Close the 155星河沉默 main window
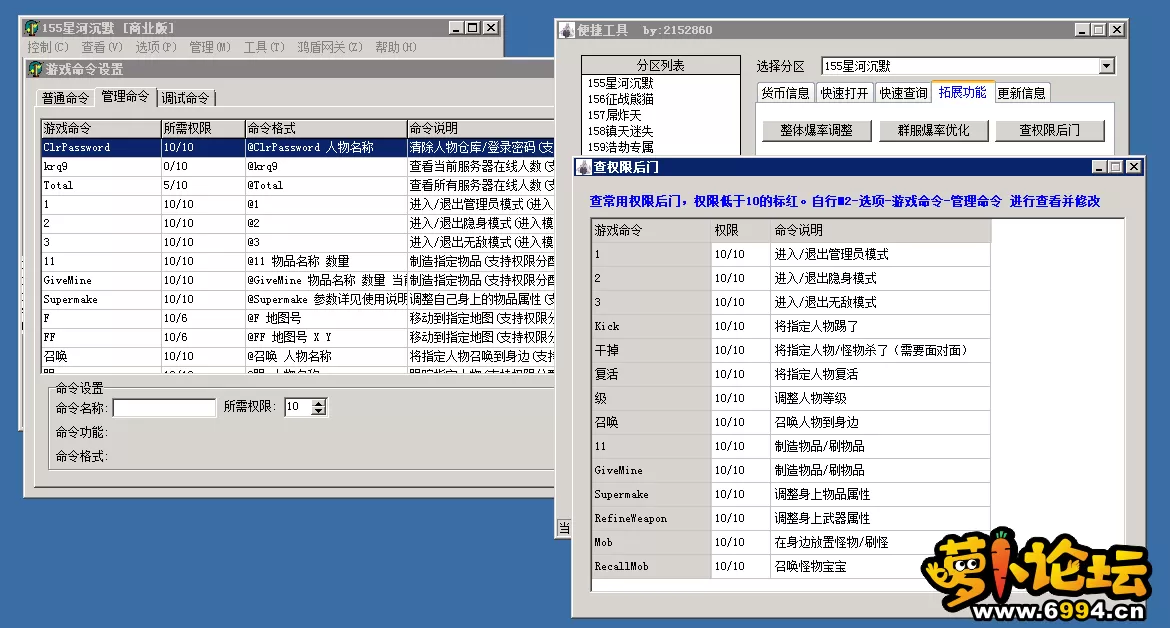This screenshot has height=628, width=1170. pyautogui.click(x=491, y=28)
